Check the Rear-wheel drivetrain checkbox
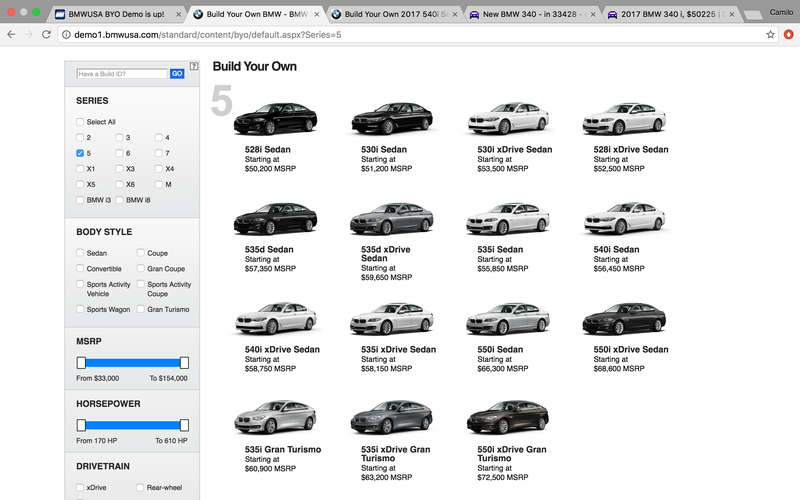 (140, 487)
